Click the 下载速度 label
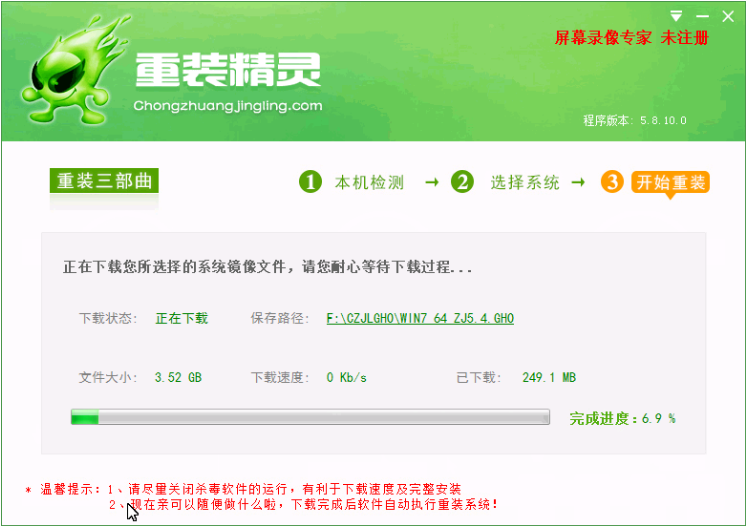Image resolution: width=748 pixels, height=527 pixels. pos(280,377)
